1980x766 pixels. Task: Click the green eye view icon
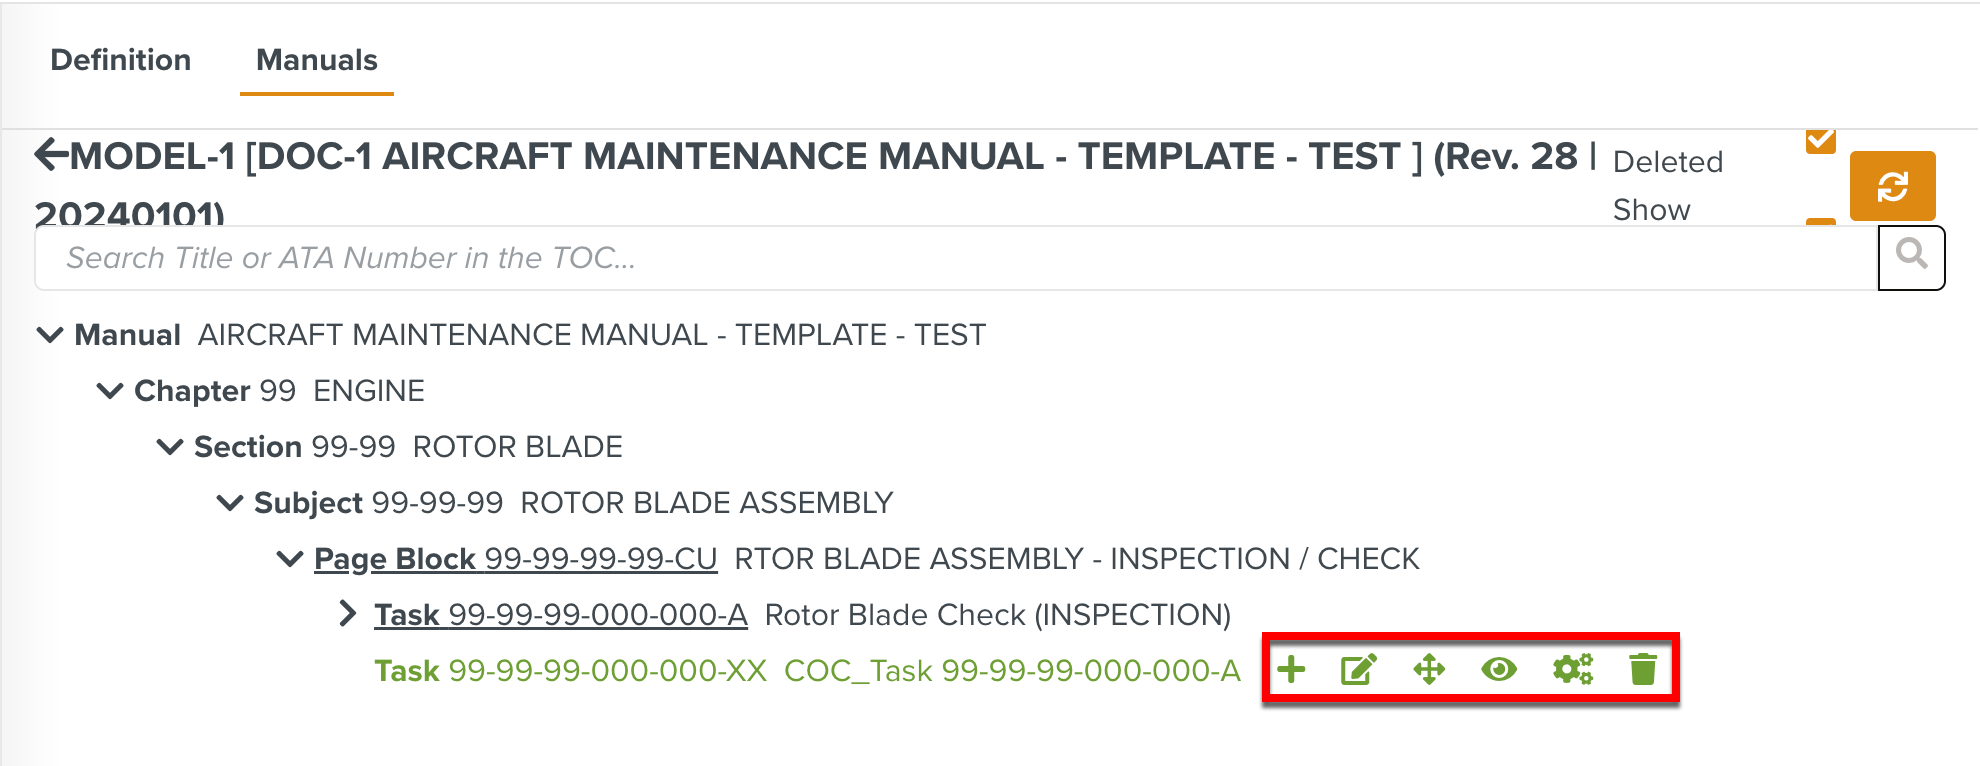click(x=1499, y=669)
